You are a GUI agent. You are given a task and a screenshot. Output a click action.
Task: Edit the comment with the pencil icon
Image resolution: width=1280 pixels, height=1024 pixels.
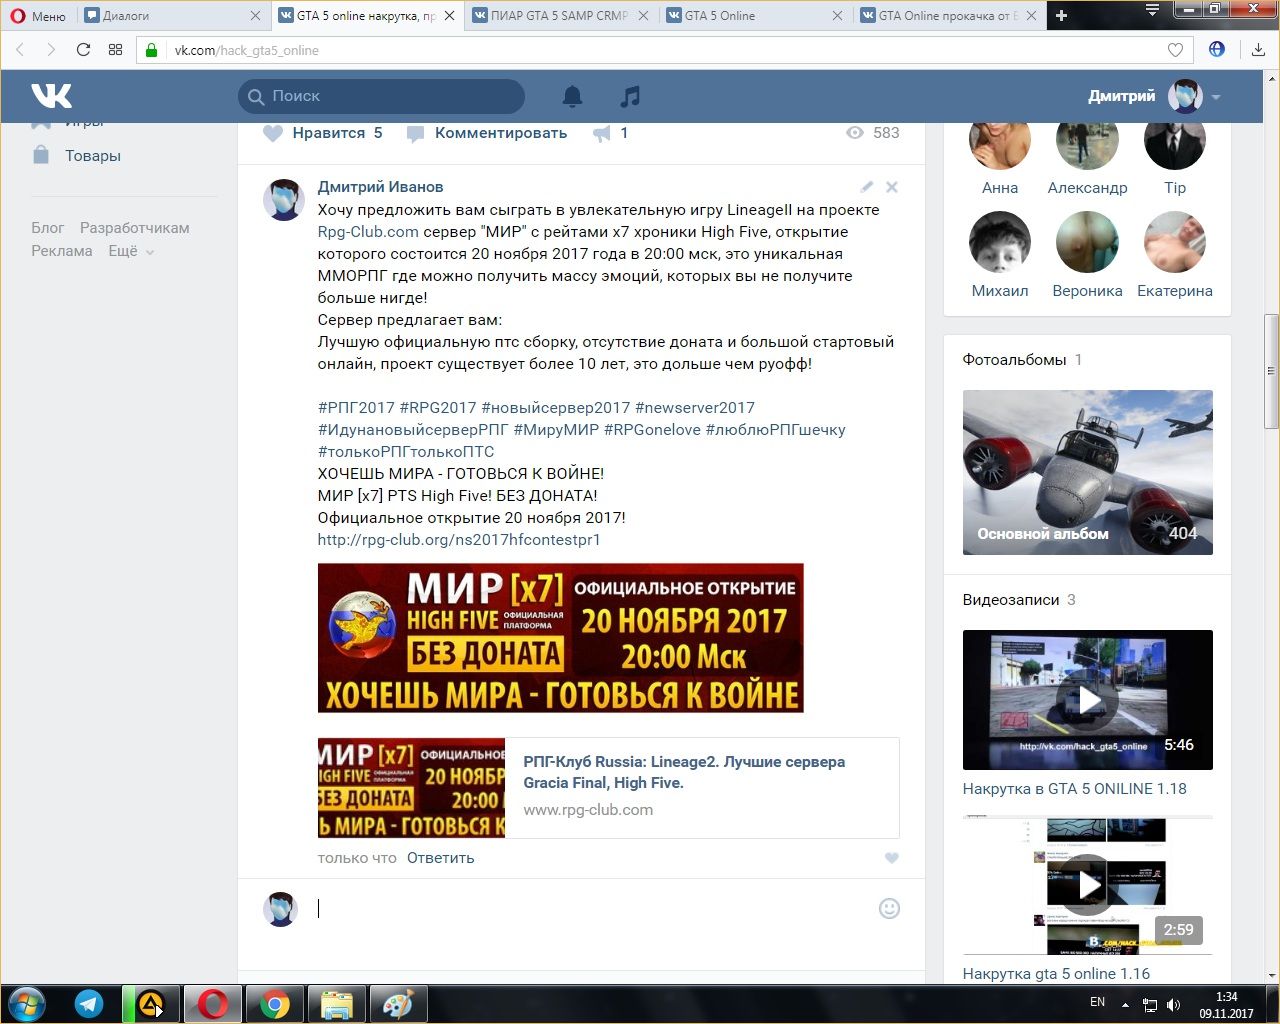pos(867,187)
